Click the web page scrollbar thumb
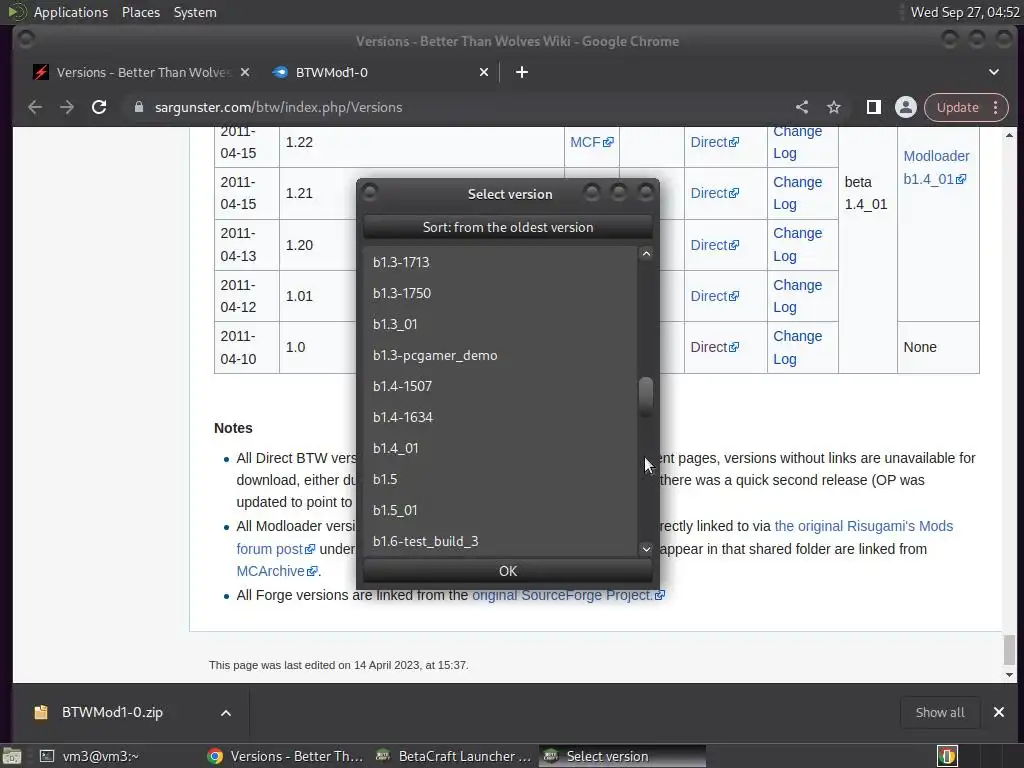 coord(1010,650)
